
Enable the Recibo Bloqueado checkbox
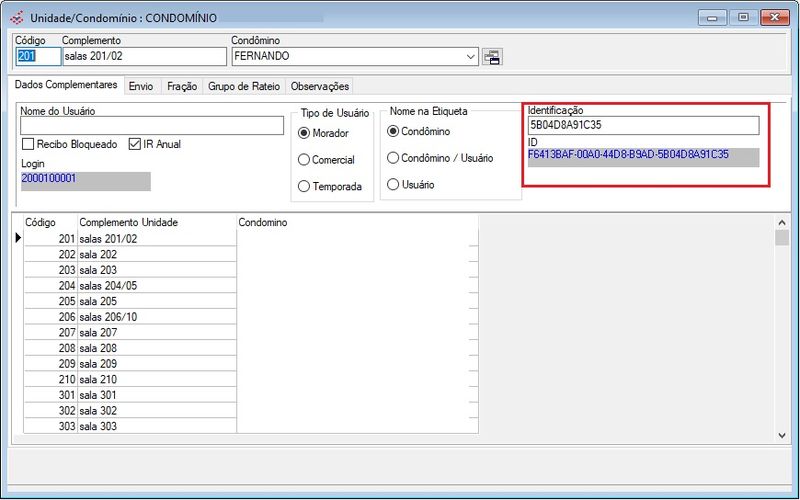coord(28,144)
